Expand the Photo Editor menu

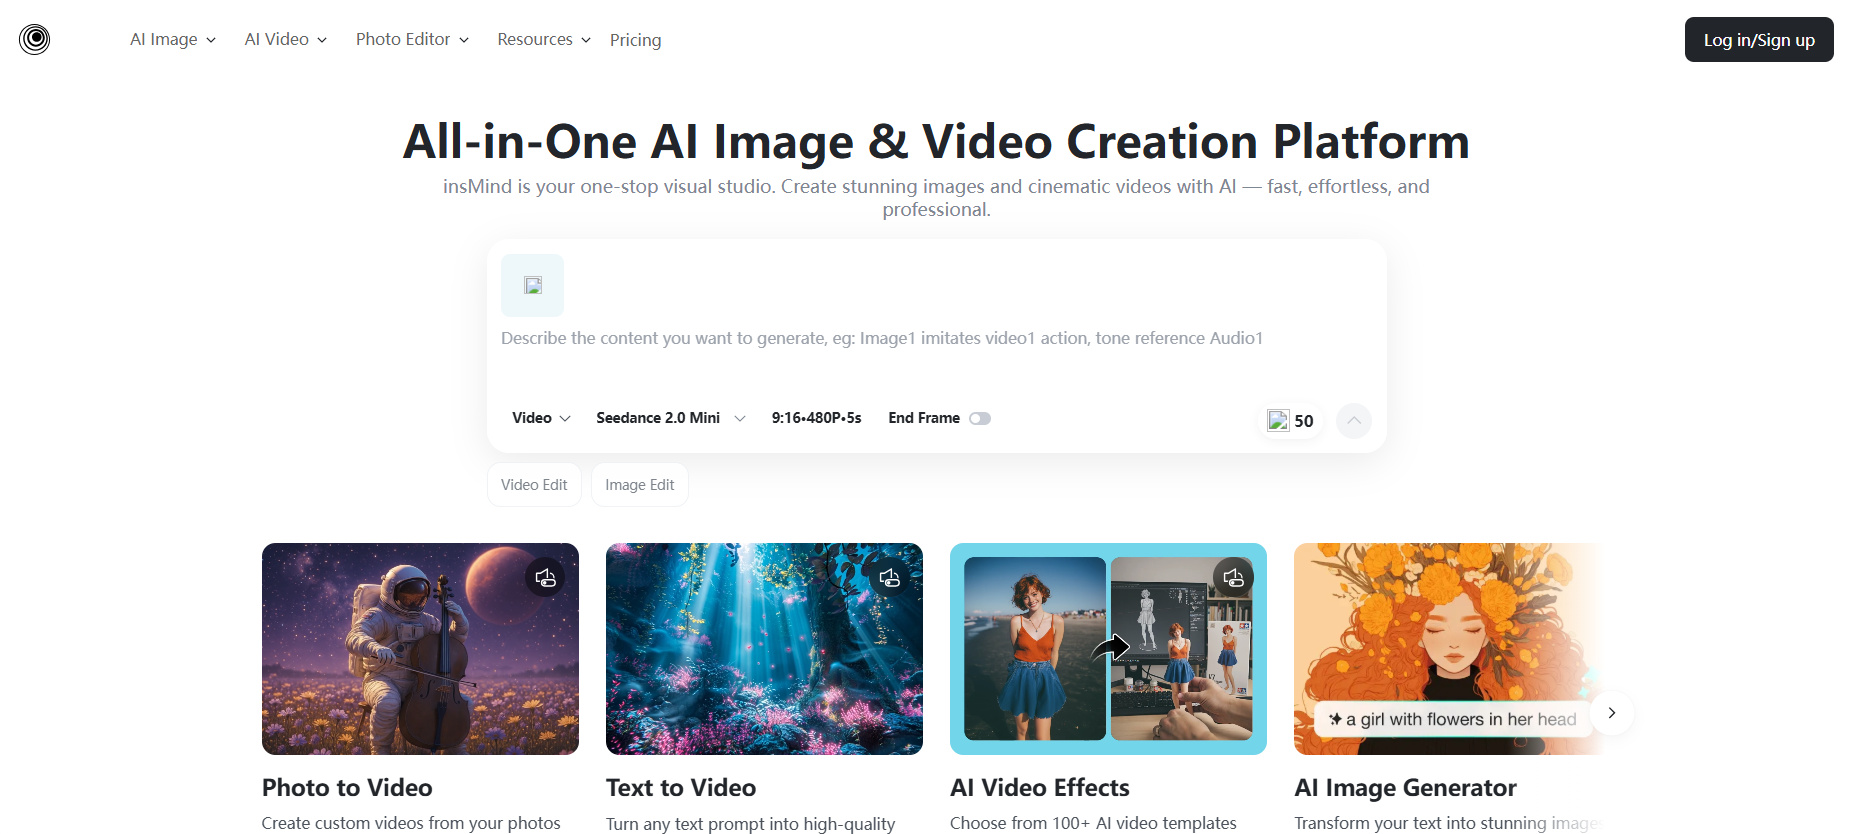pos(412,39)
